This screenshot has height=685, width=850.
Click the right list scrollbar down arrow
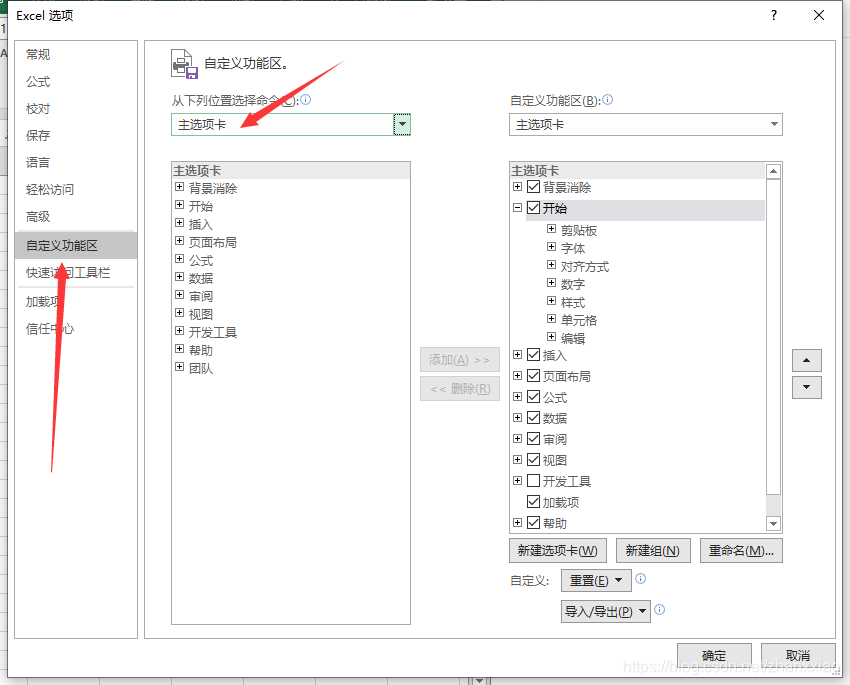pyautogui.click(x=774, y=524)
